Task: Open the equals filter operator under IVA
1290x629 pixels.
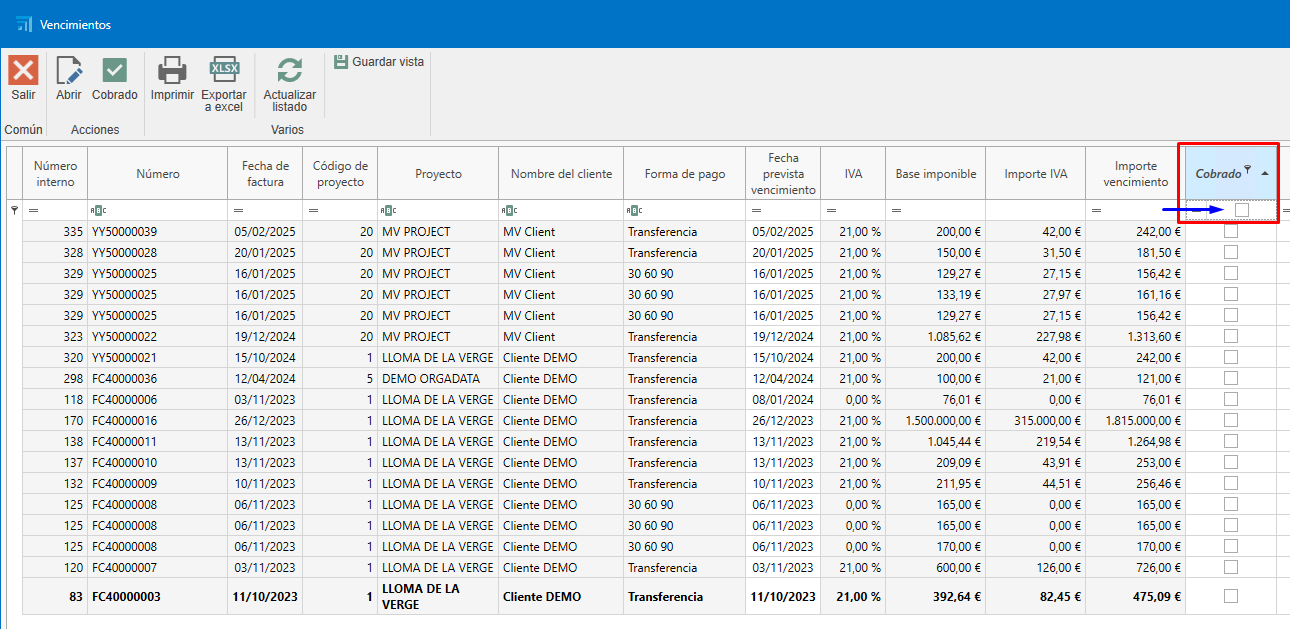Action: (830, 210)
